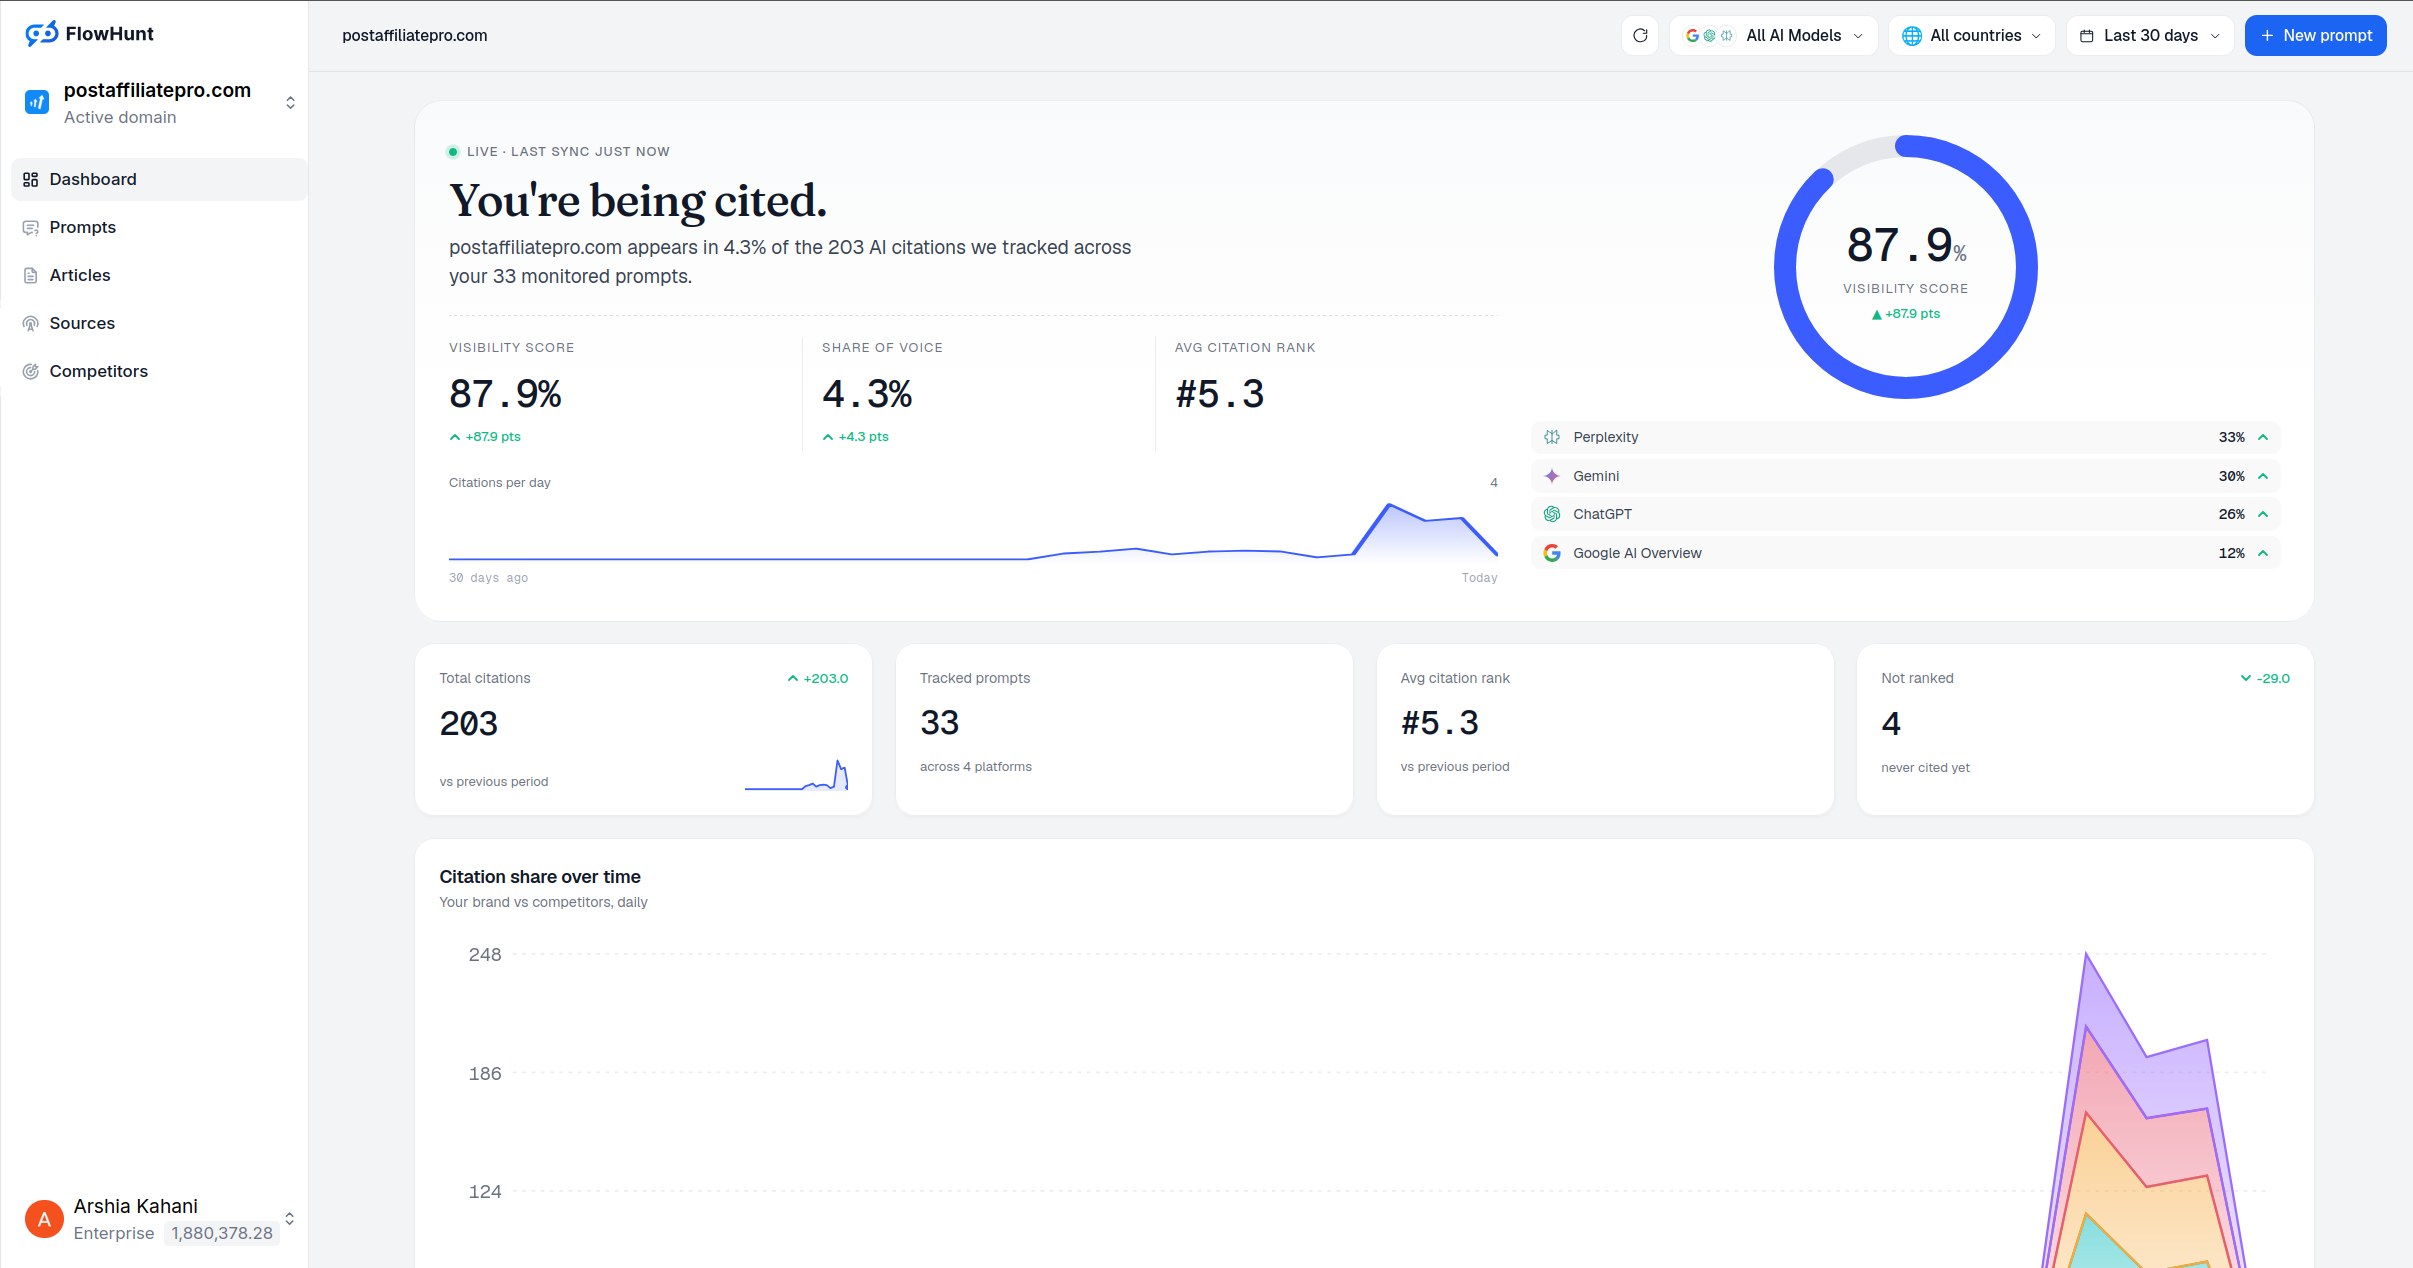This screenshot has height=1268, width=2413.
Task: Expand the user account menu chevrons
Action: coord(290,1219)
